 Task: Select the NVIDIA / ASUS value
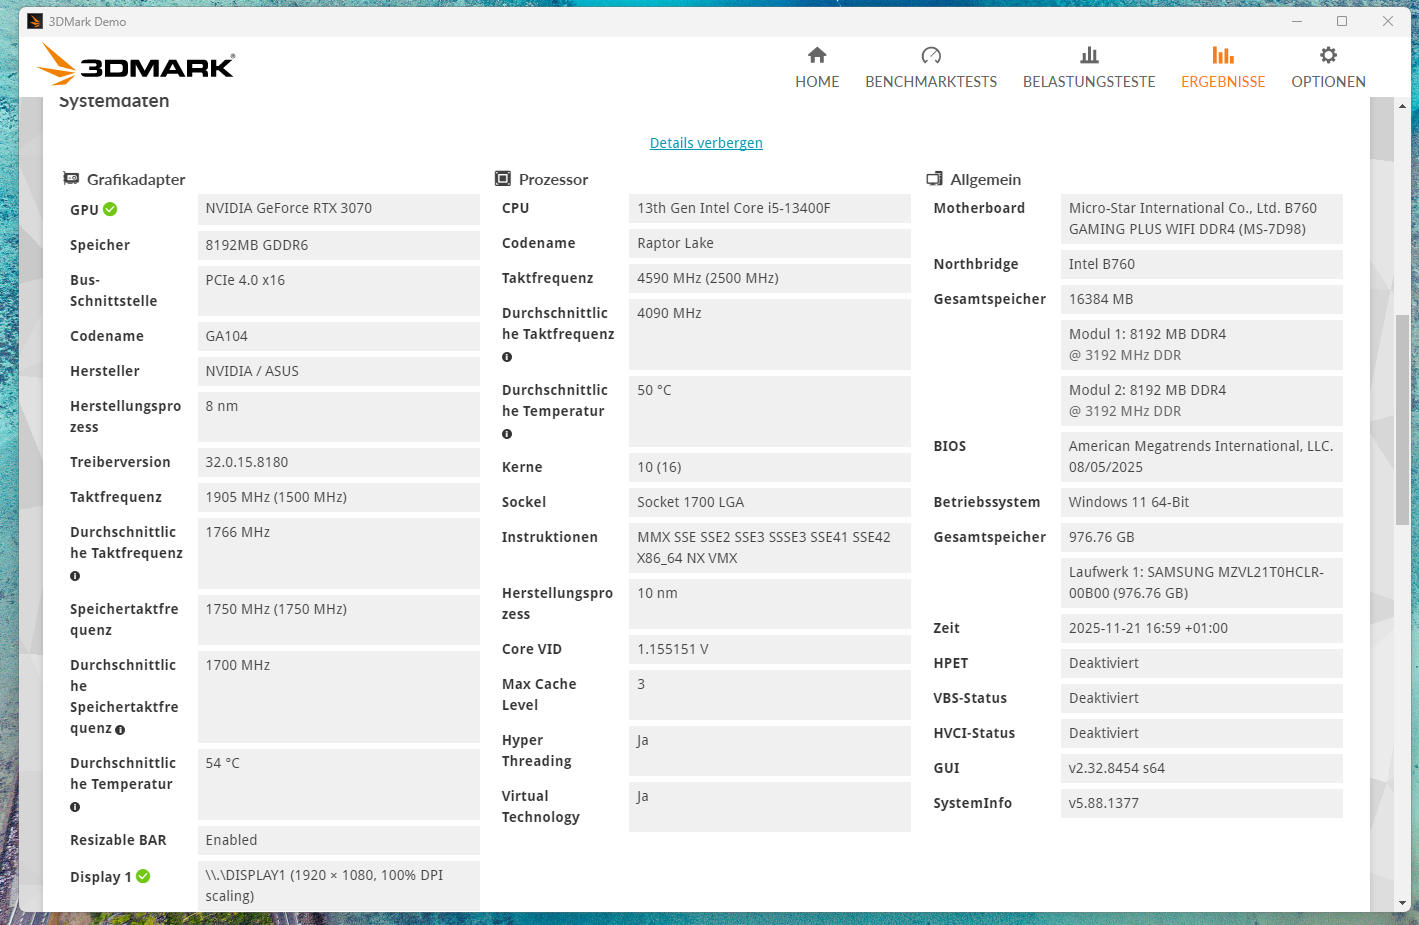[339, 371]
